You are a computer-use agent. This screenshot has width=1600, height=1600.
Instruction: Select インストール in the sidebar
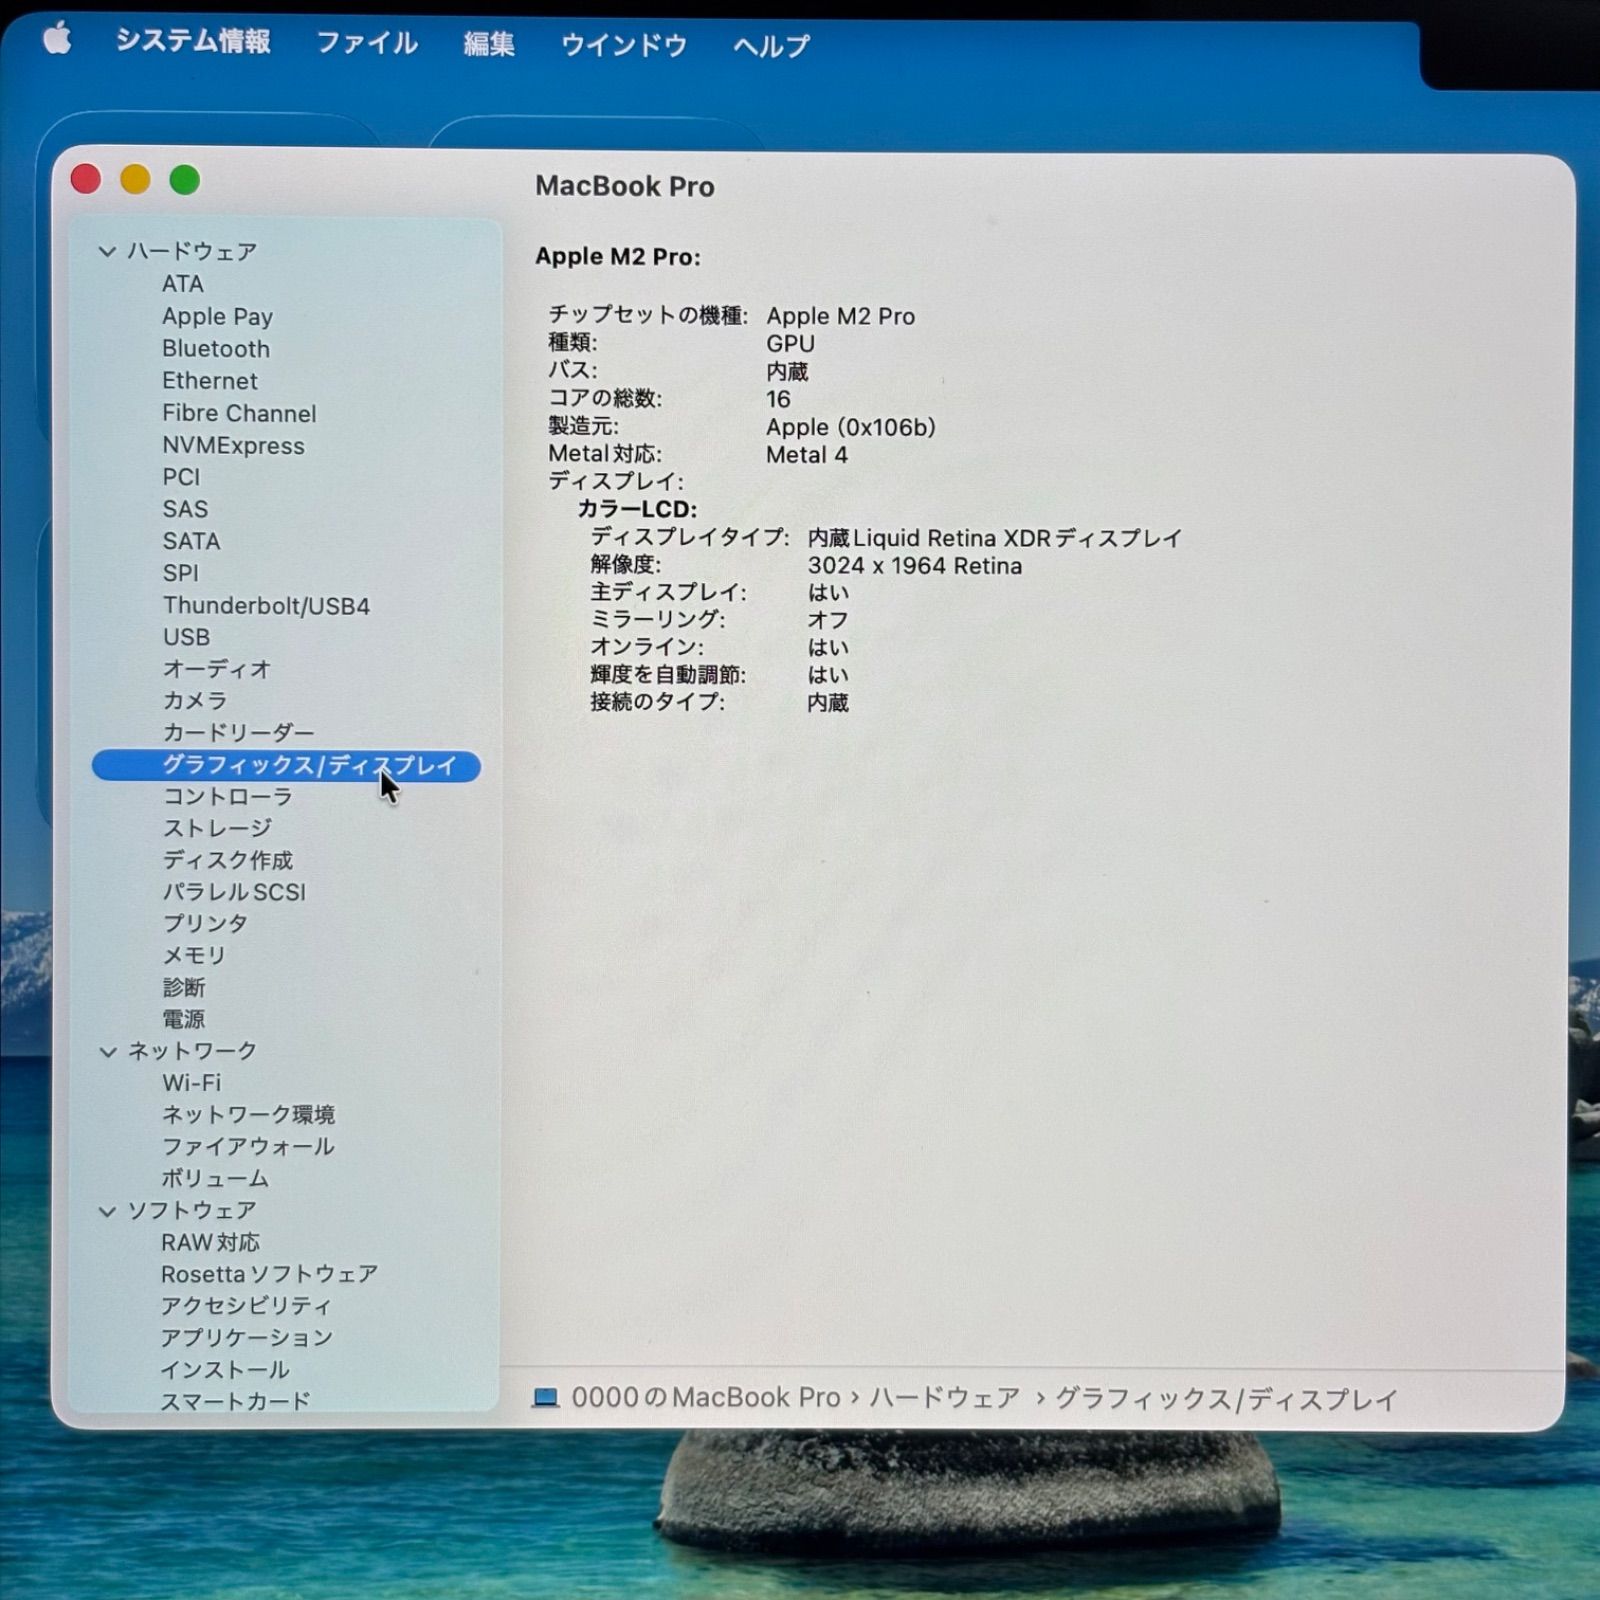point(225,1370)
